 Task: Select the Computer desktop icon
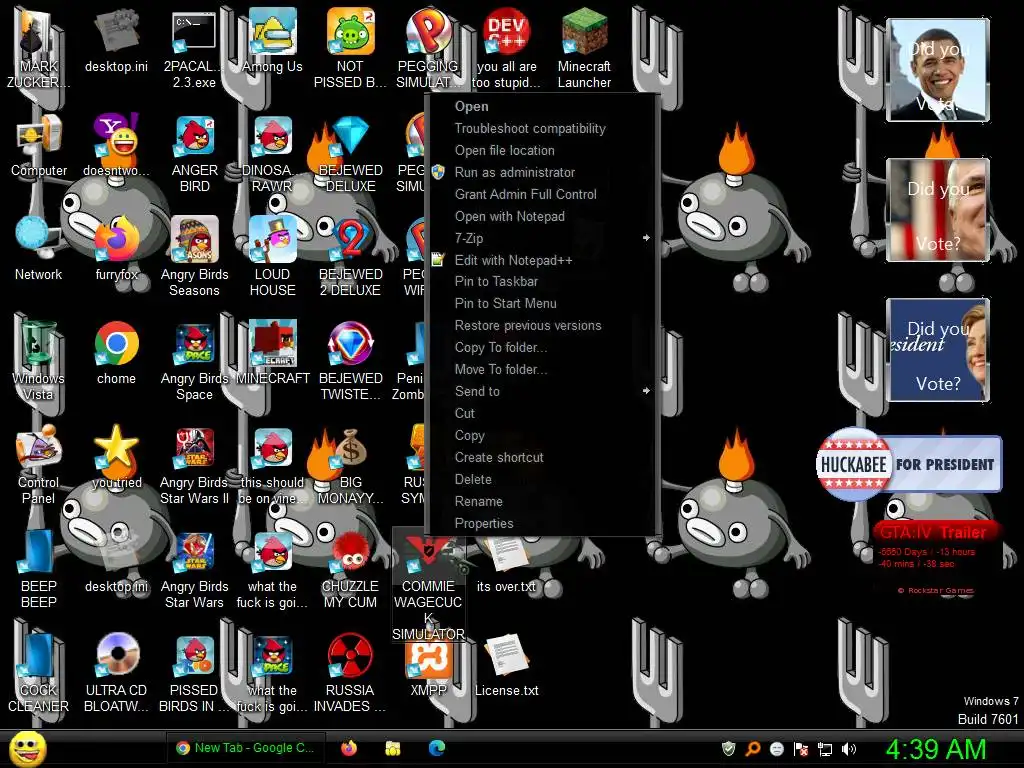[x=39, y=146]
